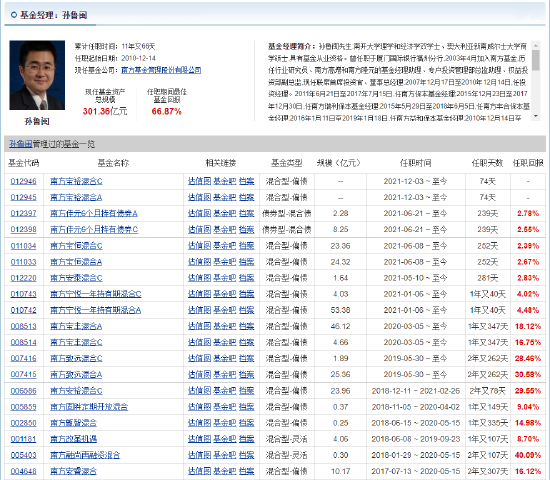The height and width of the screenshot is (480, 550).
Task: Open fund code 005859
Action: coord(24,407)
